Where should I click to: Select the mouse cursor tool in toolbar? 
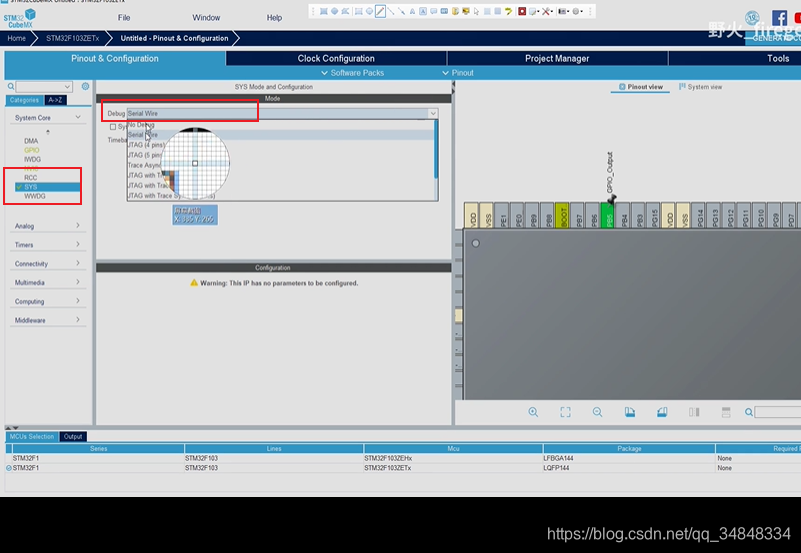pos(476,11)
